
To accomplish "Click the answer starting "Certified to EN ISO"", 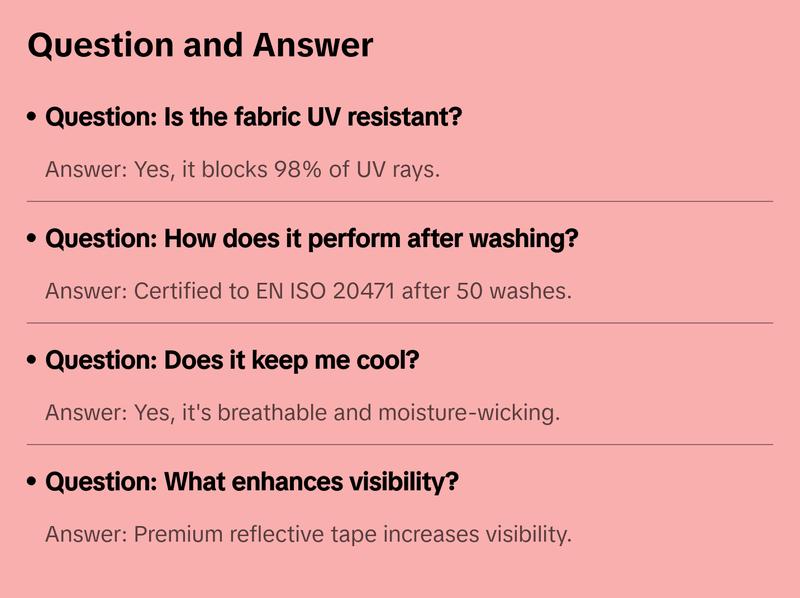I will click(x=308, y=292).
